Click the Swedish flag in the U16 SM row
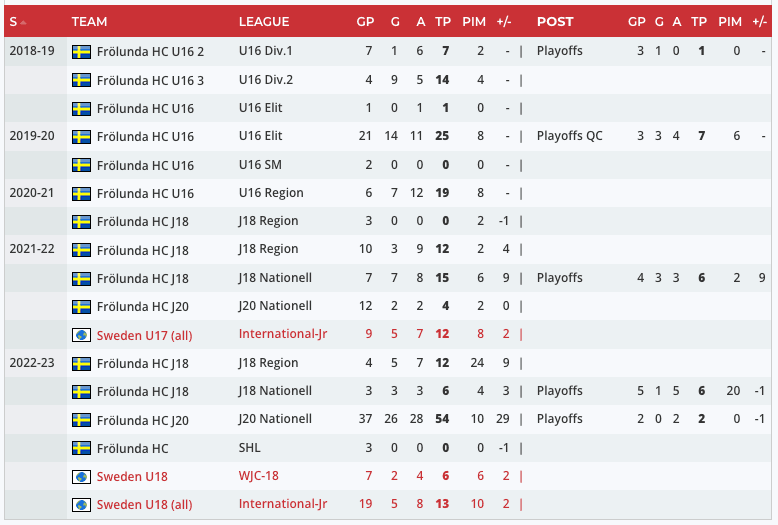This screenshot has height=525, width=778. tap(81, 165)
